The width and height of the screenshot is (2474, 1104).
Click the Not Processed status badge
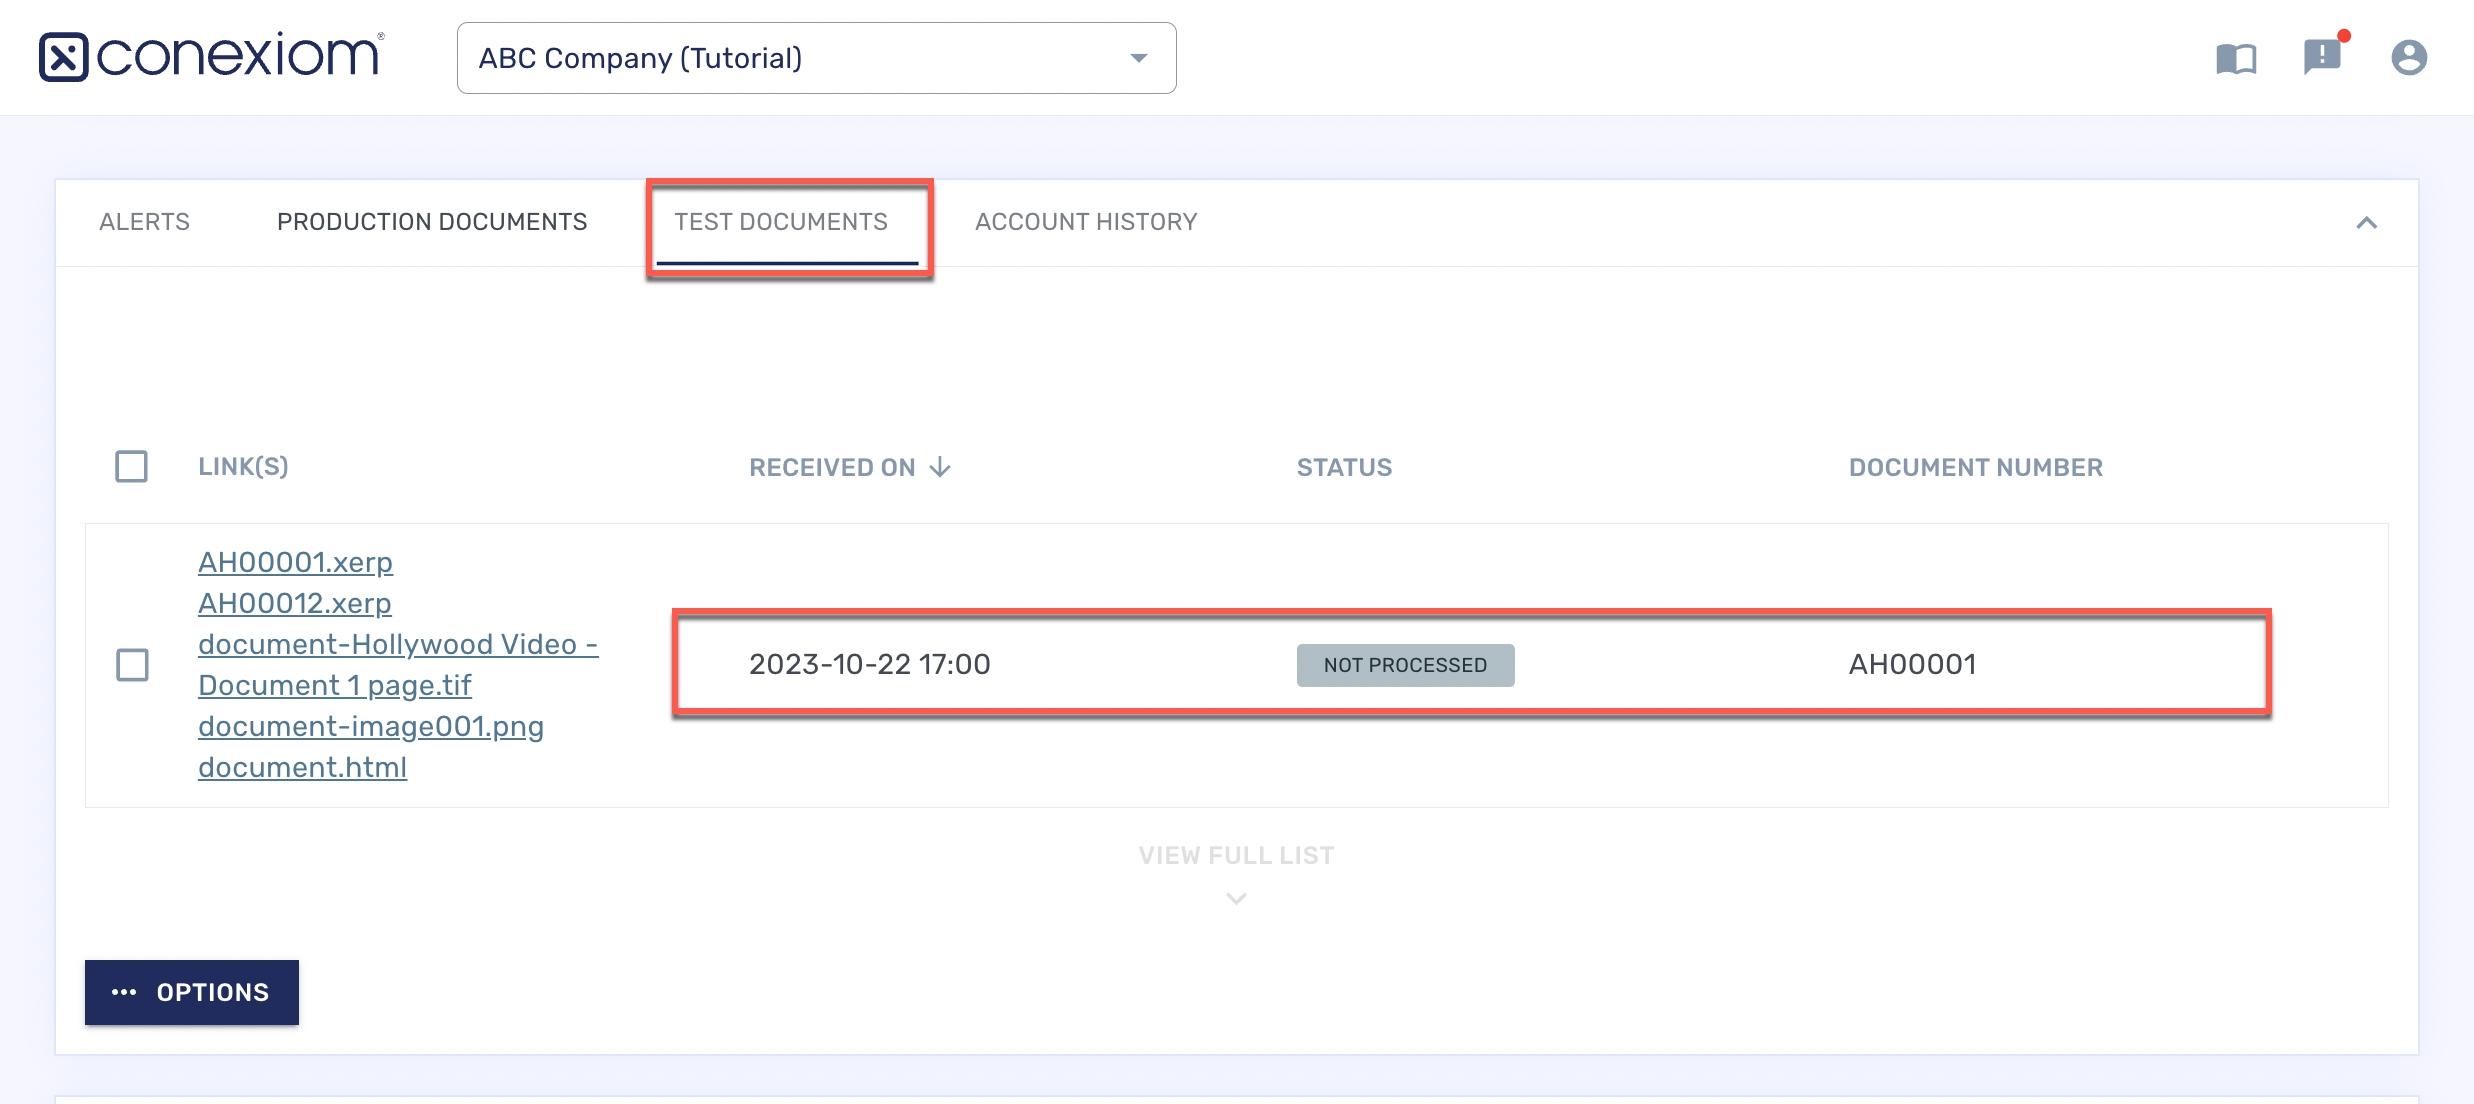pos(1405,665)
